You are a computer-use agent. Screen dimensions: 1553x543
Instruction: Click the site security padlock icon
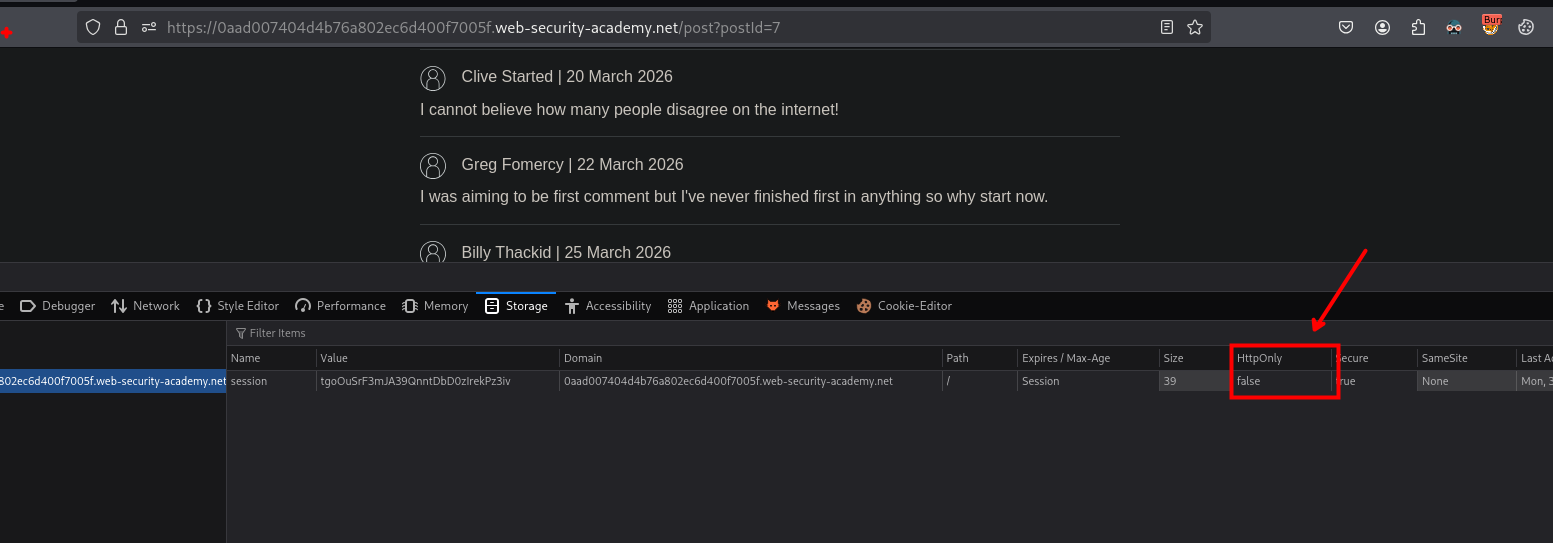point(121,28)
